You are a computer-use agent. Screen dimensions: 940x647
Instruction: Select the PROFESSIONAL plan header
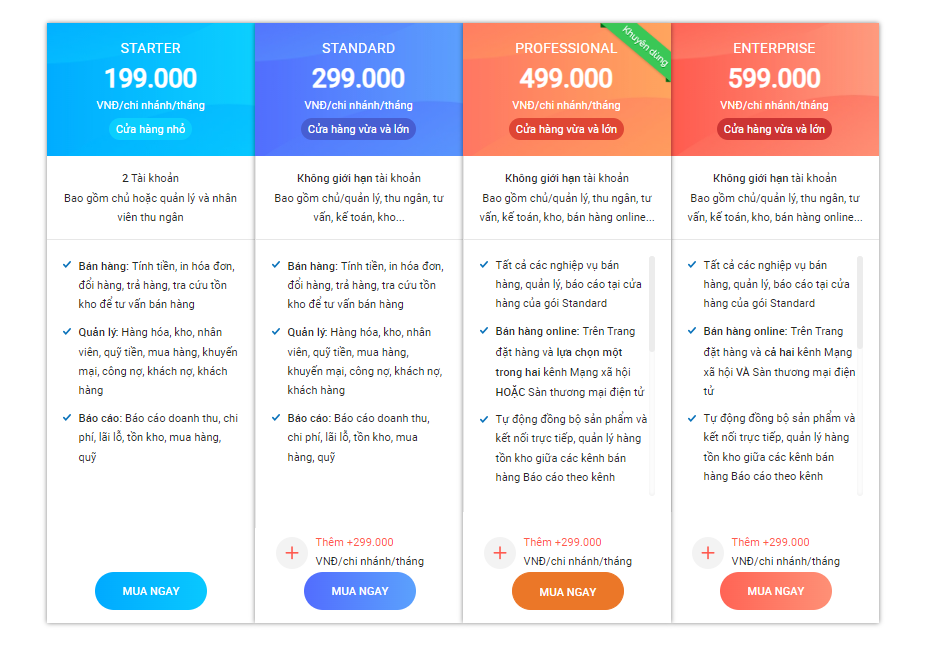[566, 48]
